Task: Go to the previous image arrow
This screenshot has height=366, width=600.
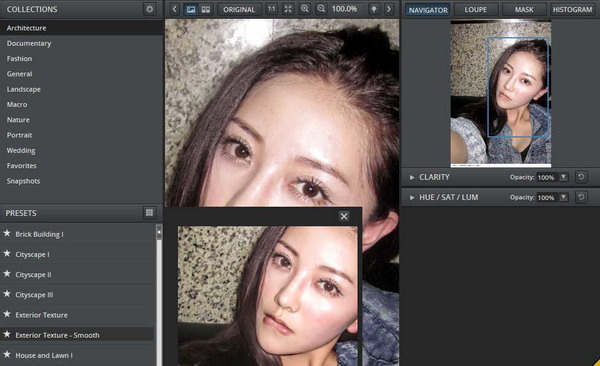Action: point(174,9)
